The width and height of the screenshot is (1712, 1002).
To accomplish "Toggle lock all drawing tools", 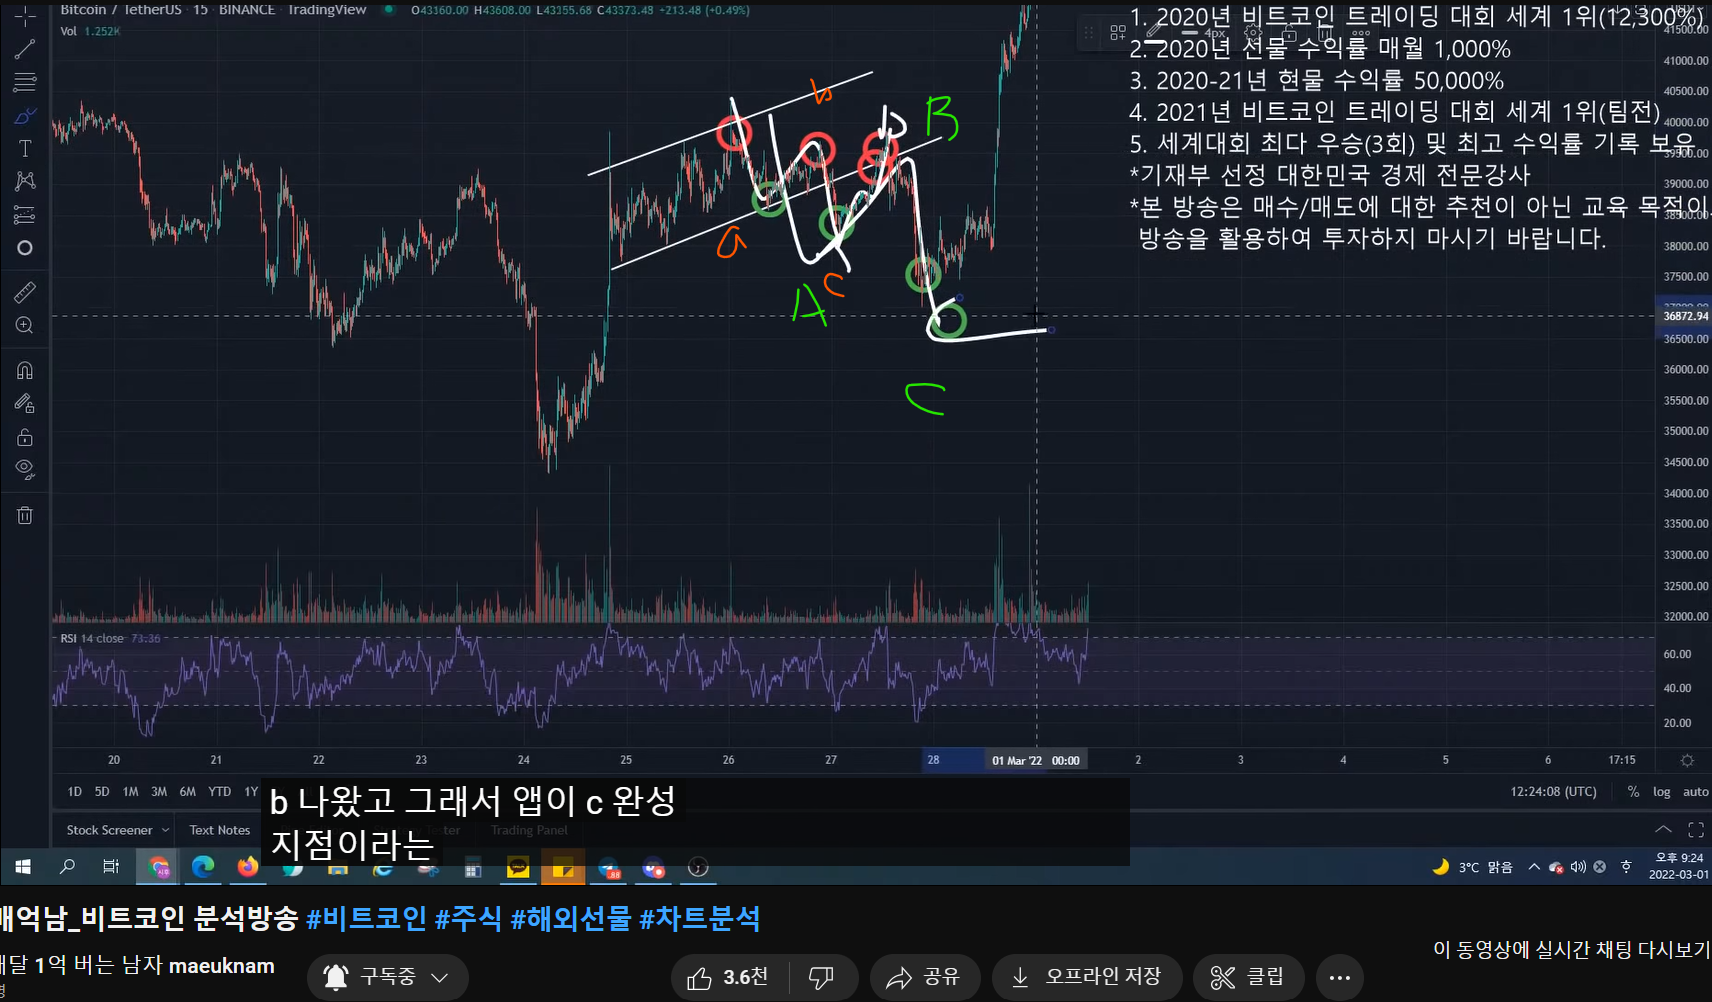I will coord(25,437).
